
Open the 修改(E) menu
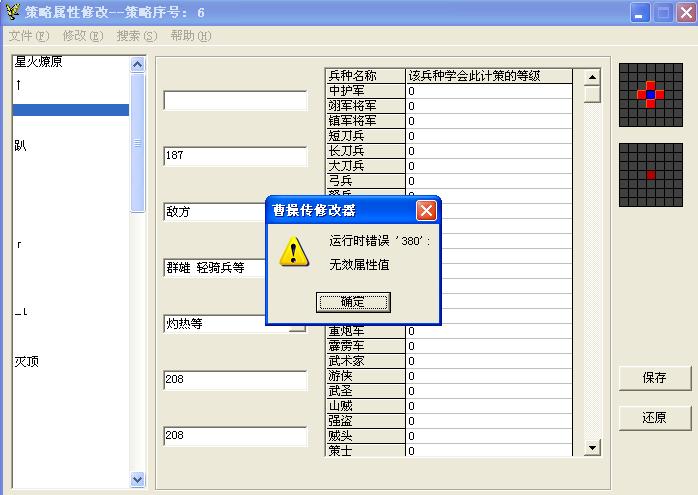(83, 36)
